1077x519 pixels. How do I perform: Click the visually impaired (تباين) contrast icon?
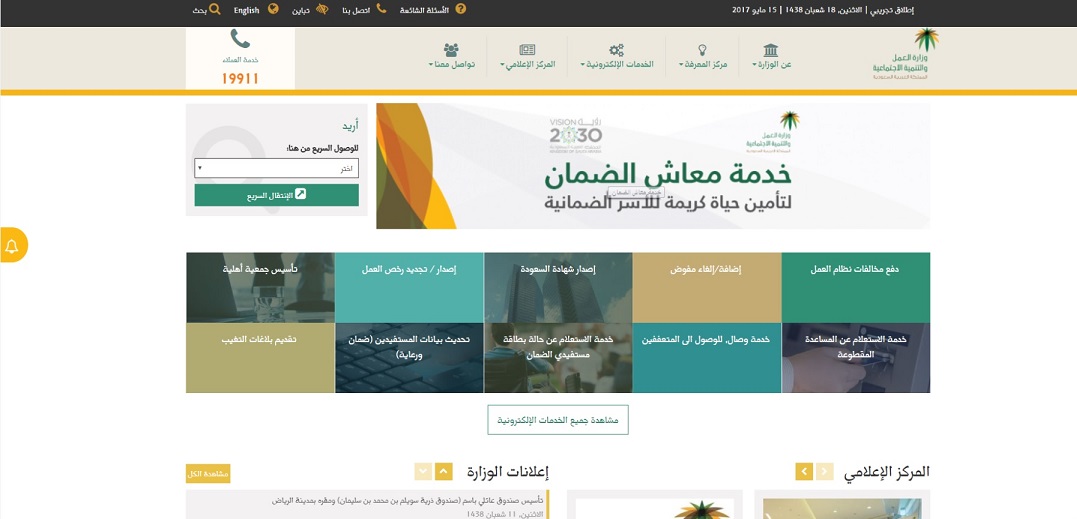(322, 10)
